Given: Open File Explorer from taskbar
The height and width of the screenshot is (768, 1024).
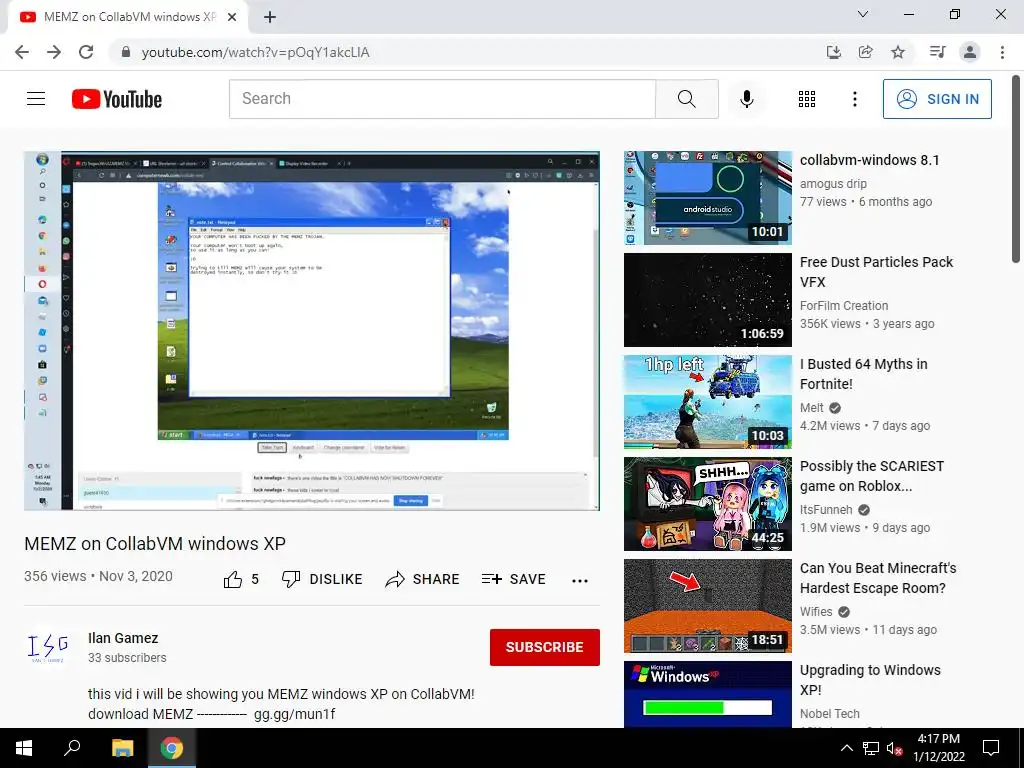Looking at the screenshot, I should (x=122, y=748).
